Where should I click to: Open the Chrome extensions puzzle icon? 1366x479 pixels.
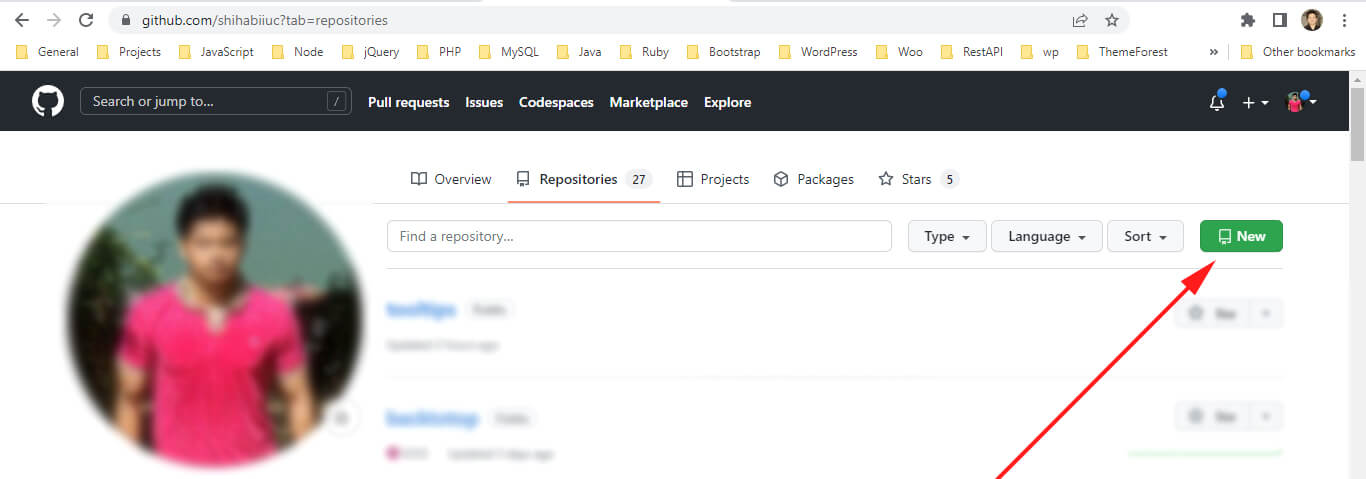click(x=1247, y=20)
